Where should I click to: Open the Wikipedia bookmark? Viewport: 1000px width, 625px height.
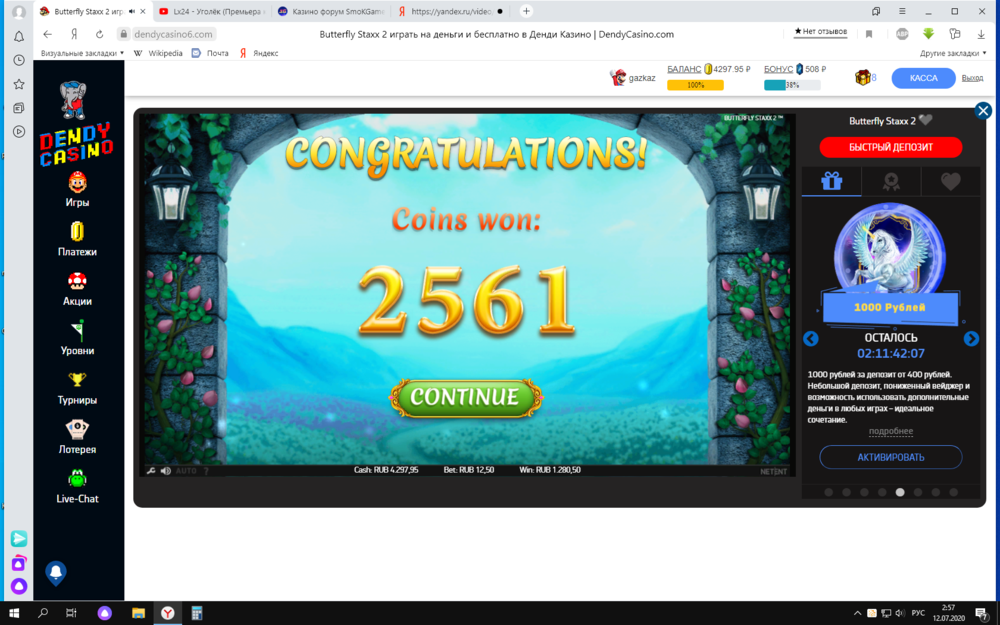(158, 54)
